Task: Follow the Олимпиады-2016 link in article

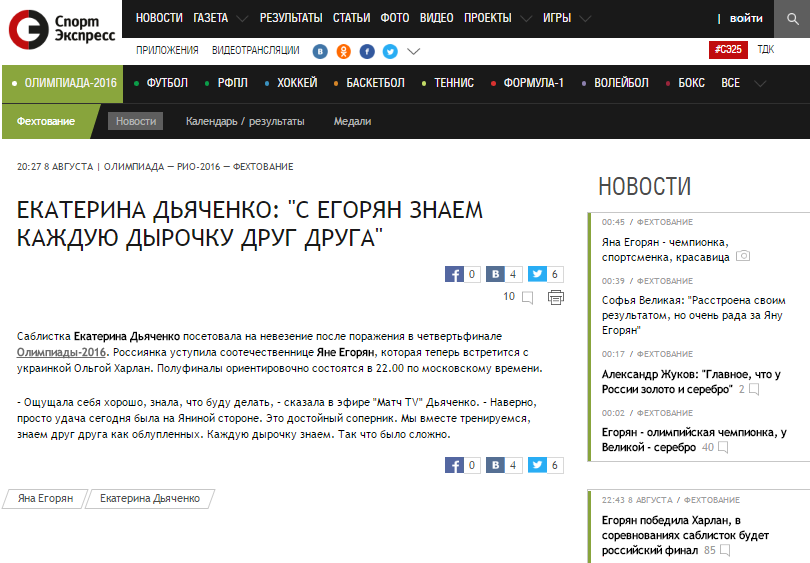Action: 62,352
